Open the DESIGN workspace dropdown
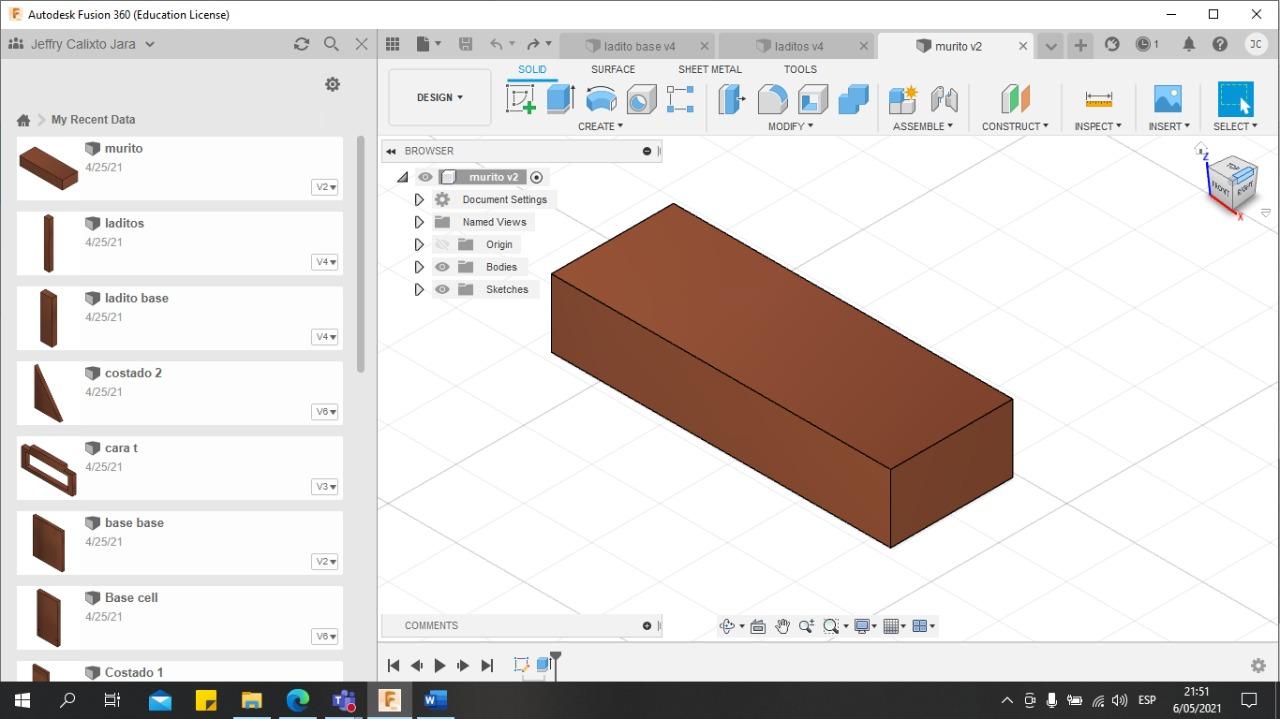Screen dimensions: 1280x719 [440, 98]
